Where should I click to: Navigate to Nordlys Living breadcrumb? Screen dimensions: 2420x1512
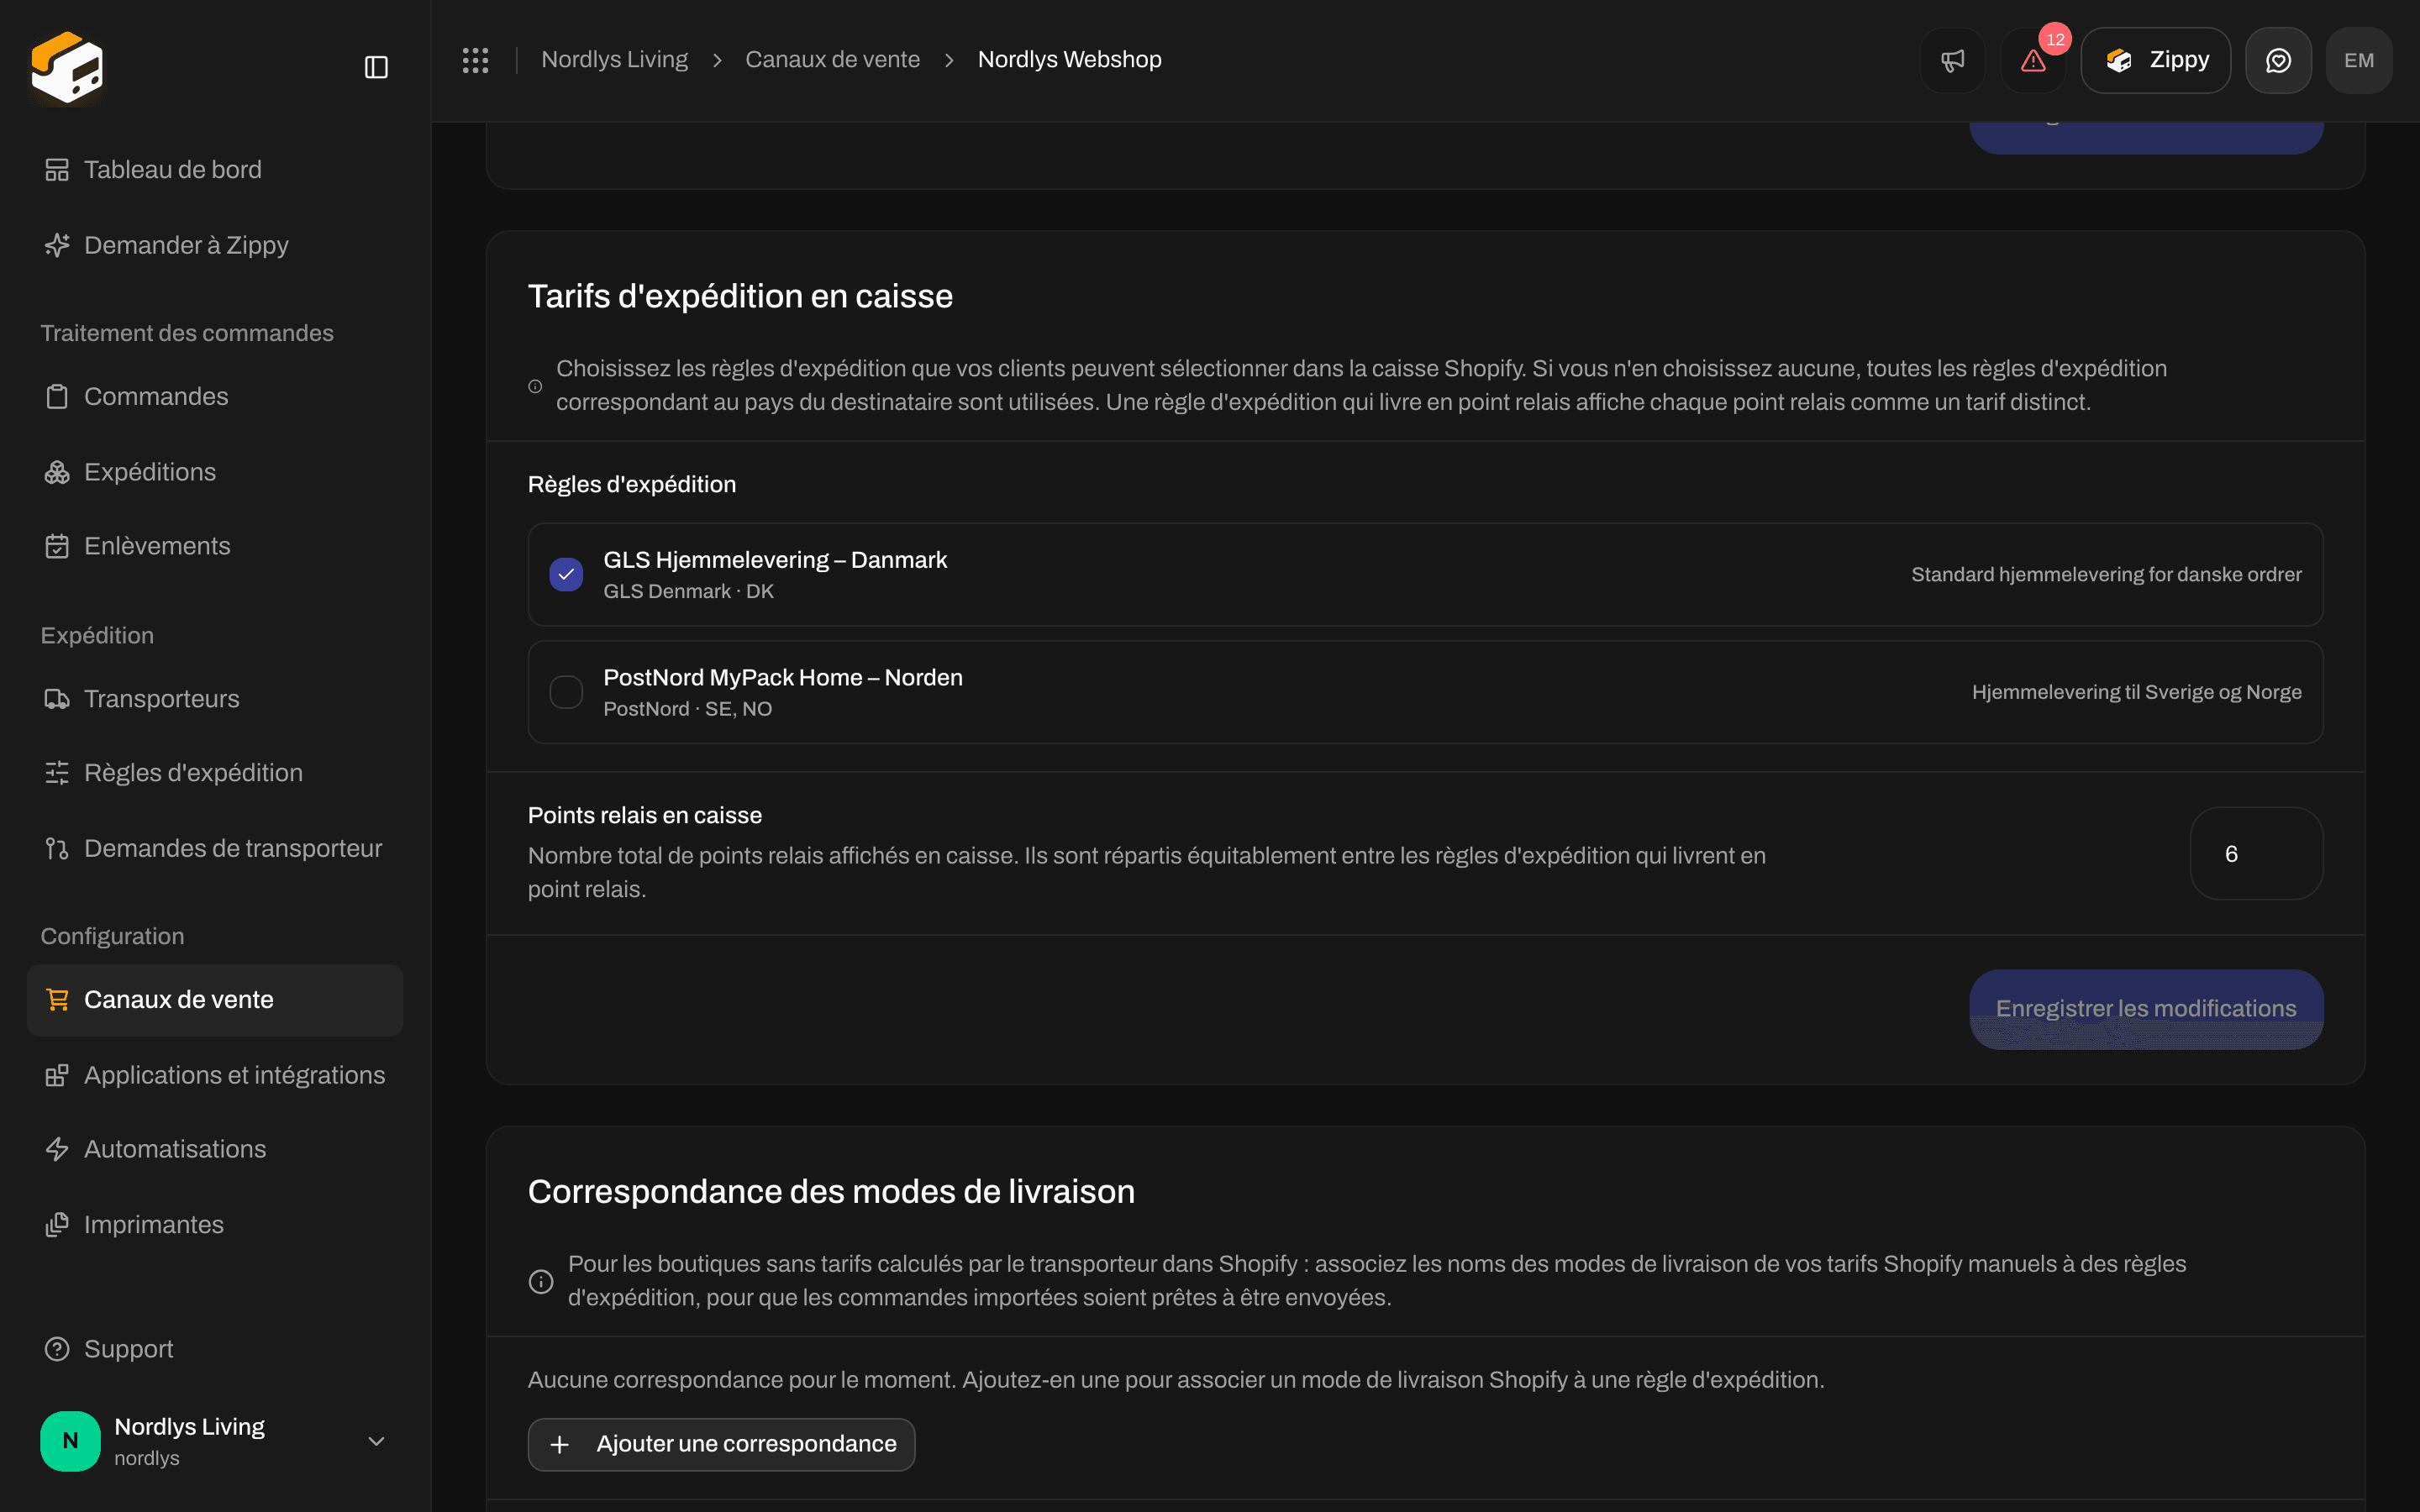(614, 60)
